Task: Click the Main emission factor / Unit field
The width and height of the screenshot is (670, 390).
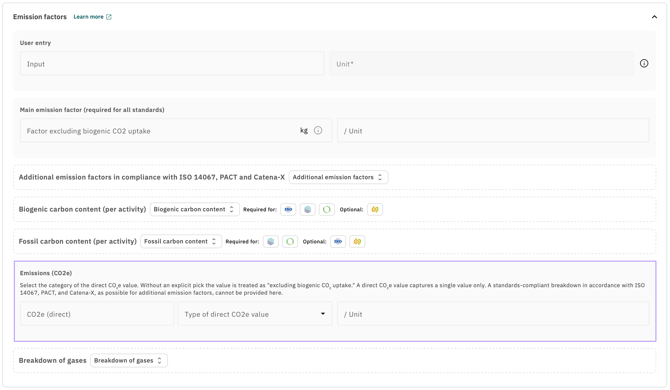Action: pos(493,131)
